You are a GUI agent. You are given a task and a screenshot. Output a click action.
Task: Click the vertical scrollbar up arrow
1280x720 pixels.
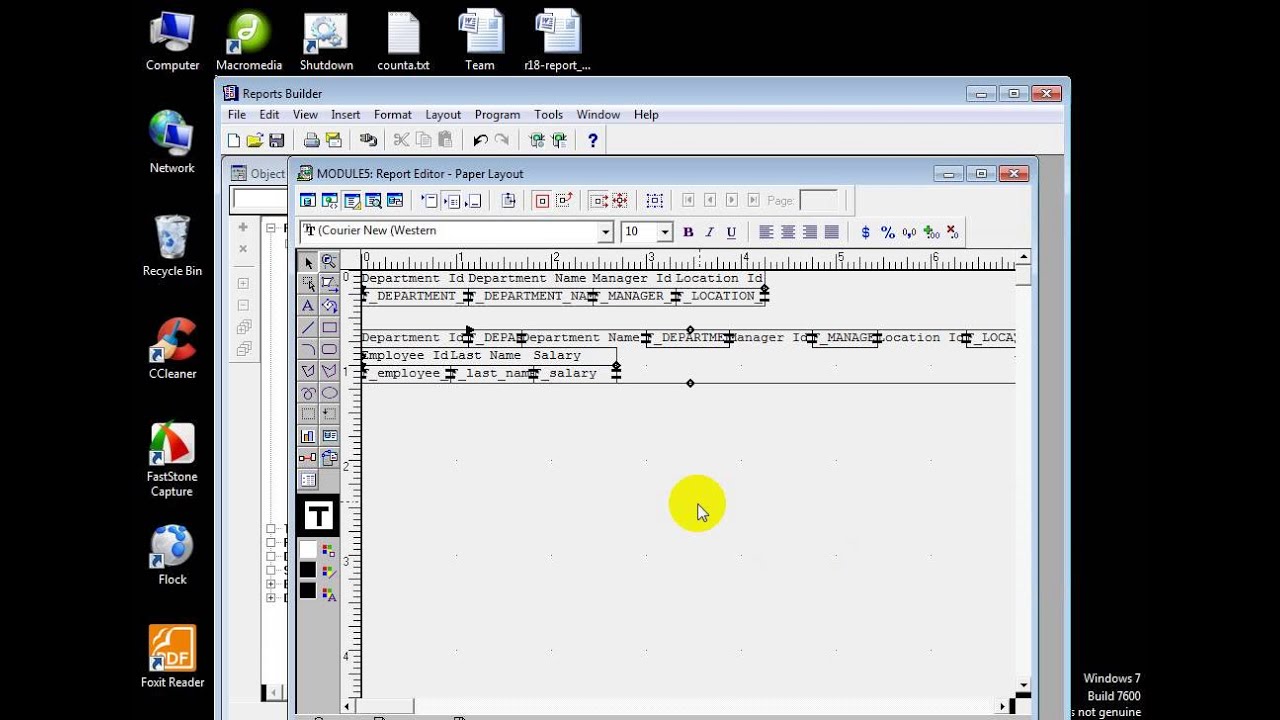[1023, 259]
